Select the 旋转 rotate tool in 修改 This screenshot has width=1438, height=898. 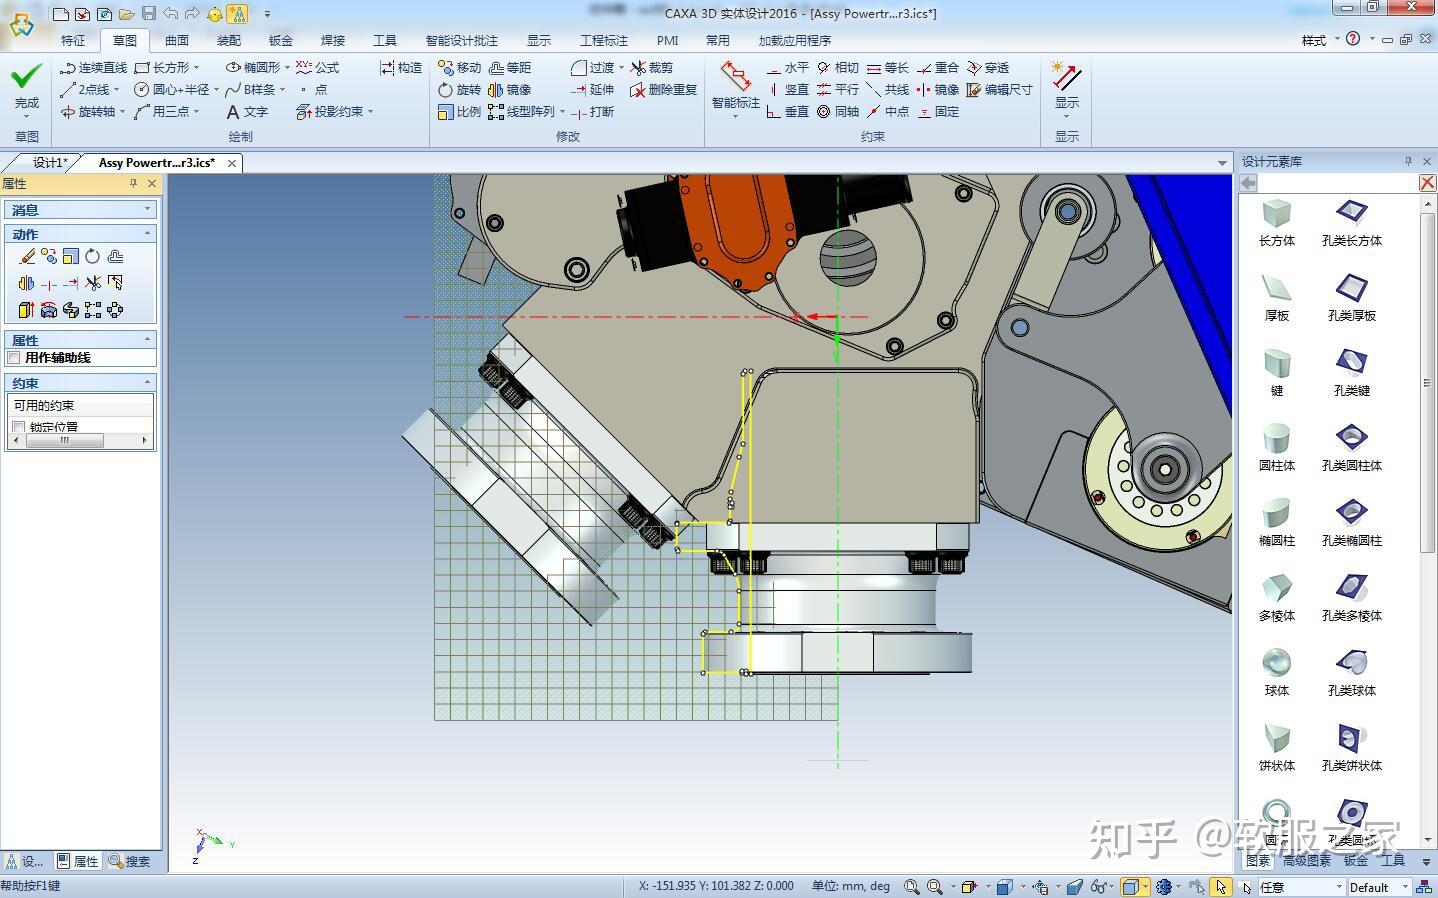(460, 90)
